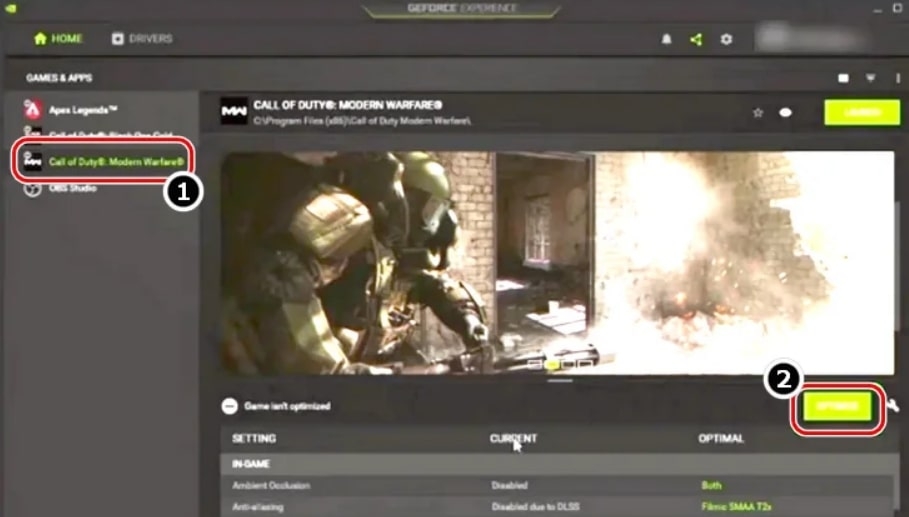The height and width of the screenshot is (517, 909).
Task: Open the green share overlay icon
Action: pyautogui.click(x=696, y=39)
